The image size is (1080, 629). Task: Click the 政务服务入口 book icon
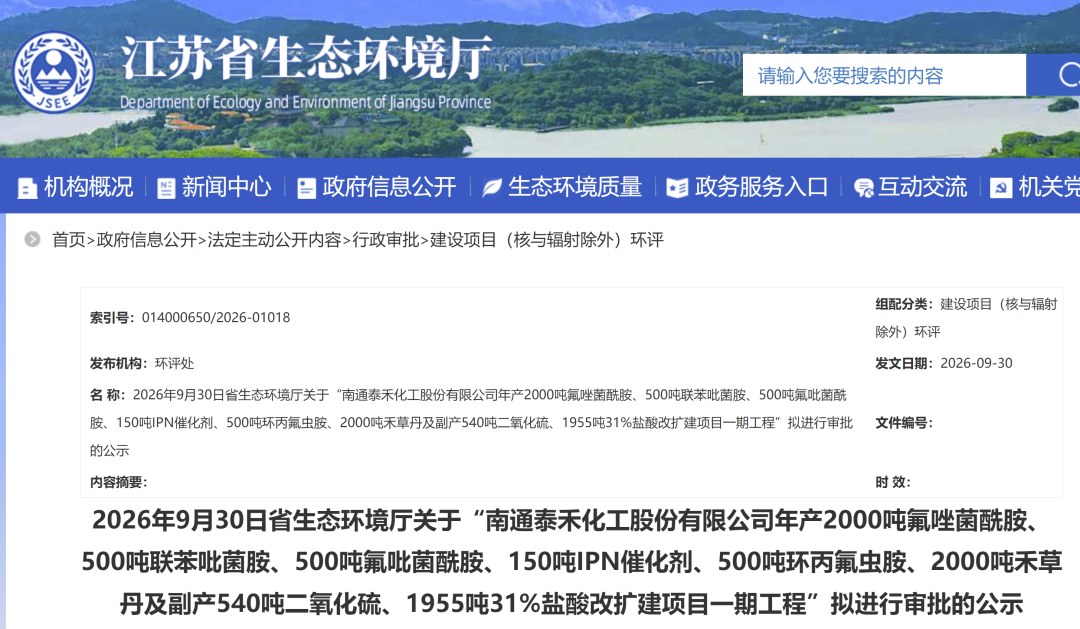click(677, 187)
